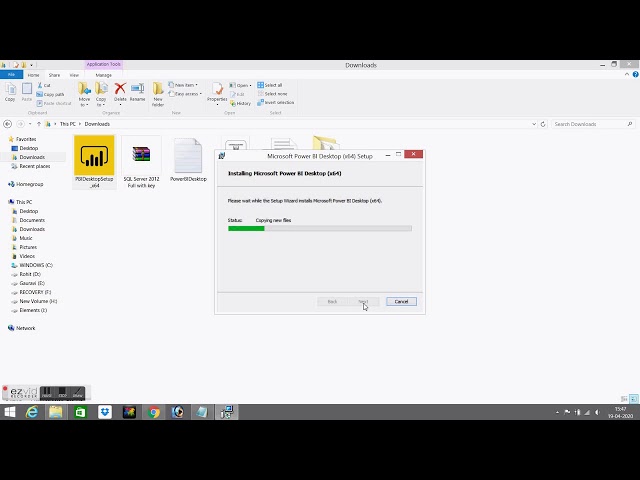This screenshot has height=480, width=640.
Task: Switch to large icons view button
Action: pos(634,399)
